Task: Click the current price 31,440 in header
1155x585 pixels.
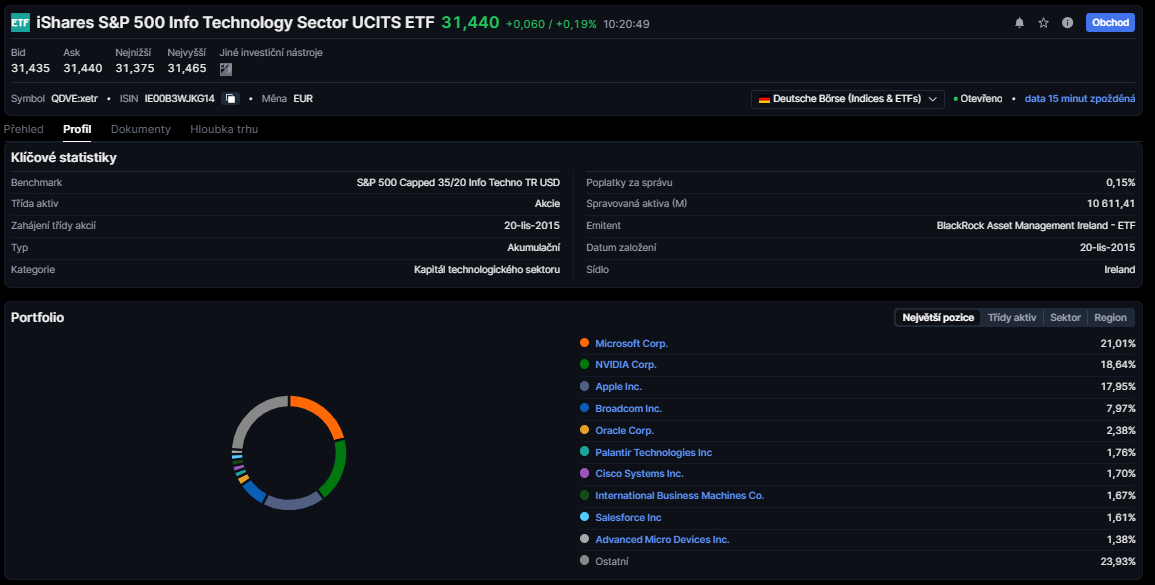Action: point(470,23)
